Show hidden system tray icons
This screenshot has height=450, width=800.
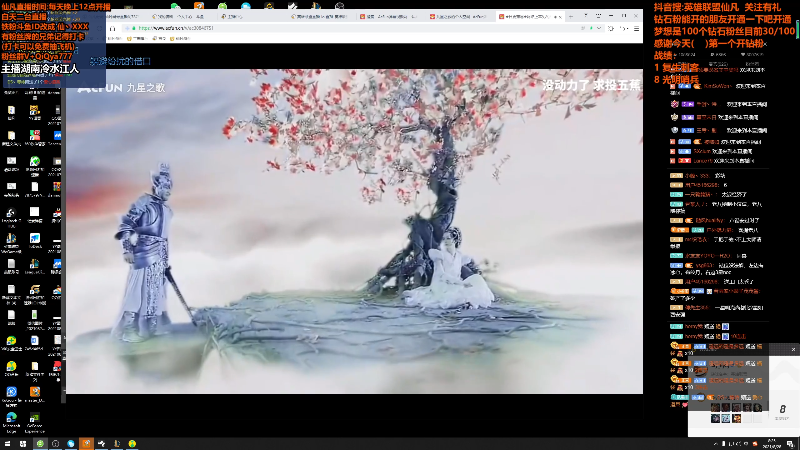(x=715, y=444)
